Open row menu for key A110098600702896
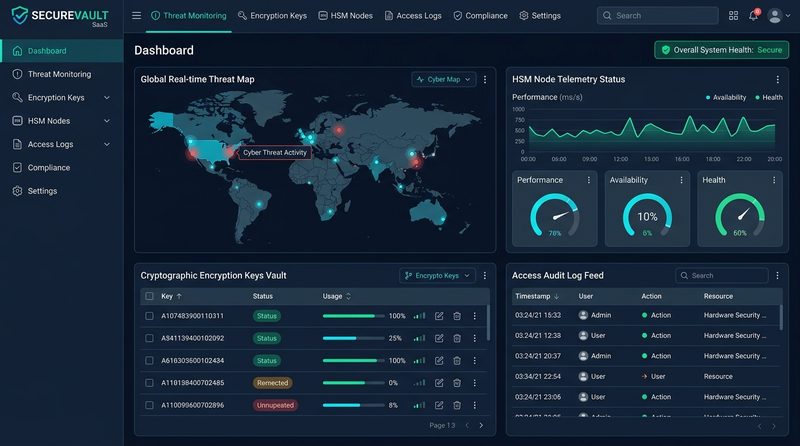This screenshot has height=446, width=800. coord(474,405)
